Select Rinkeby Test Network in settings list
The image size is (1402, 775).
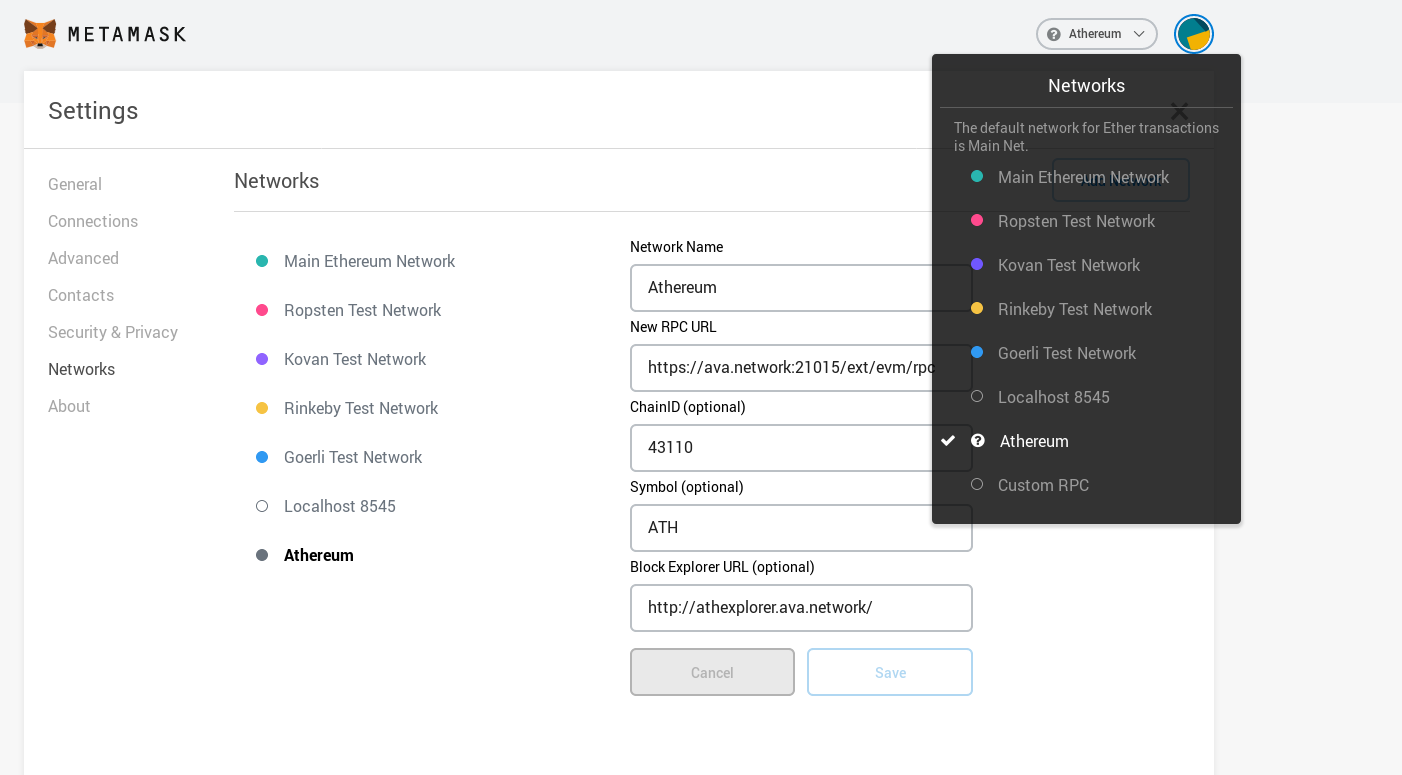[x=361, y=408]
